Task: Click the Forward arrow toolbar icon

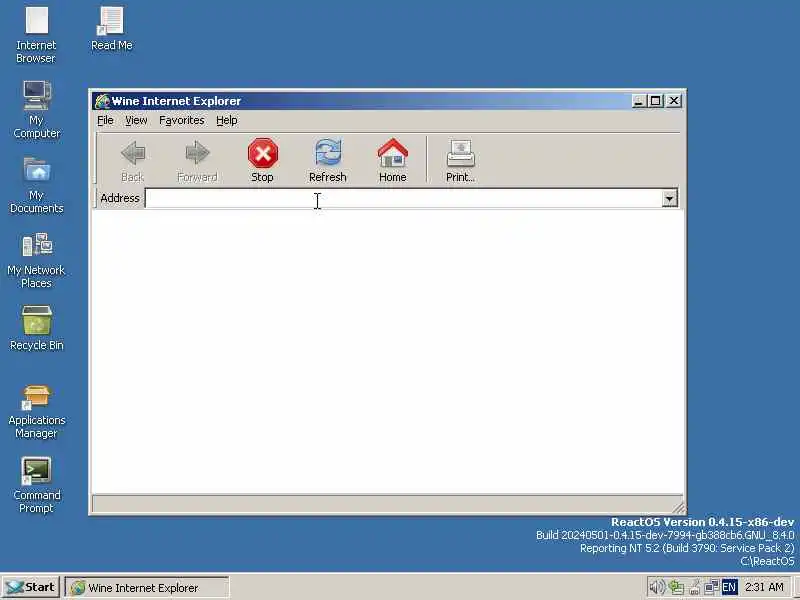Action: click(x=197, y=153)
